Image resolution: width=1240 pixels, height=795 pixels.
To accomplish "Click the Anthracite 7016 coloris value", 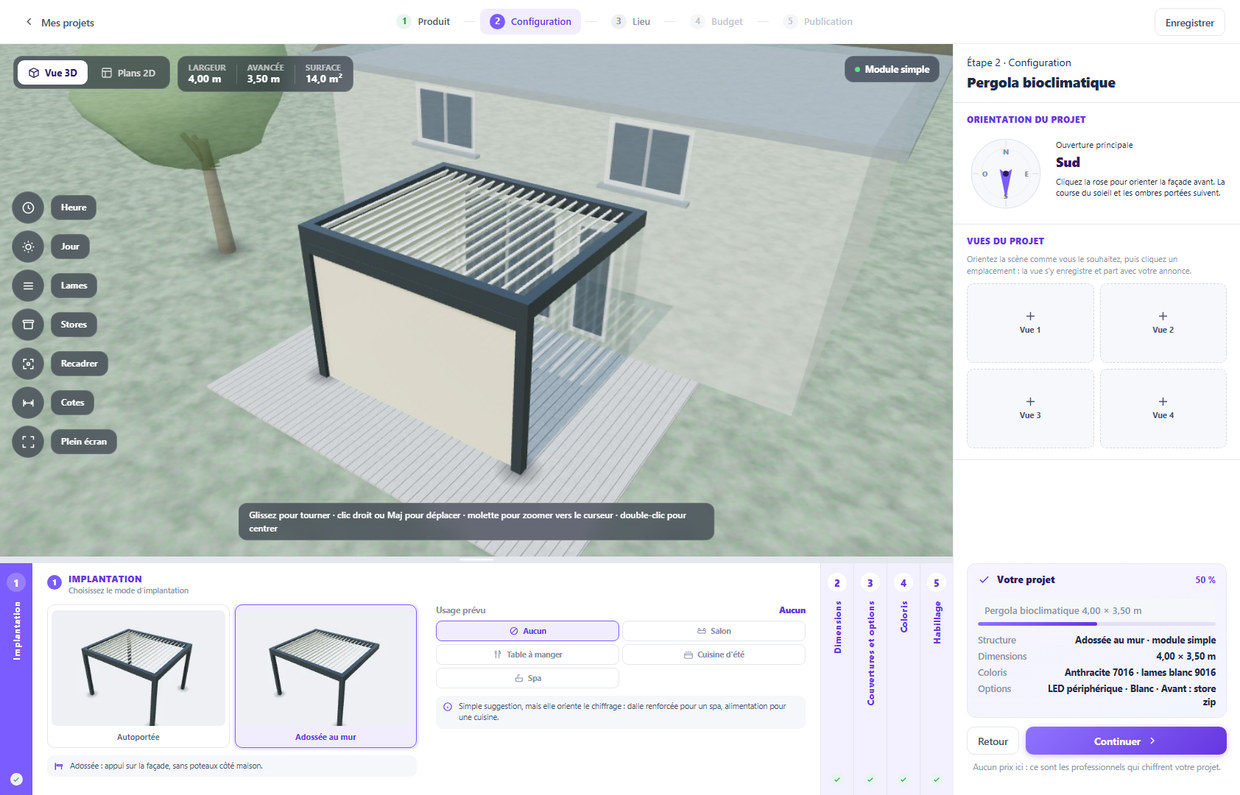I will [x=1140, y=673].
